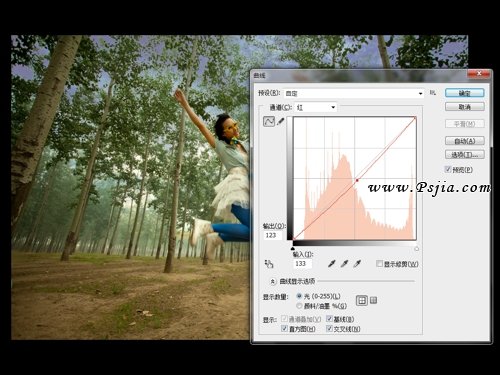The image size is (500, 375).
Task: Cancel with the 取消 button
Action: point(465,107)
